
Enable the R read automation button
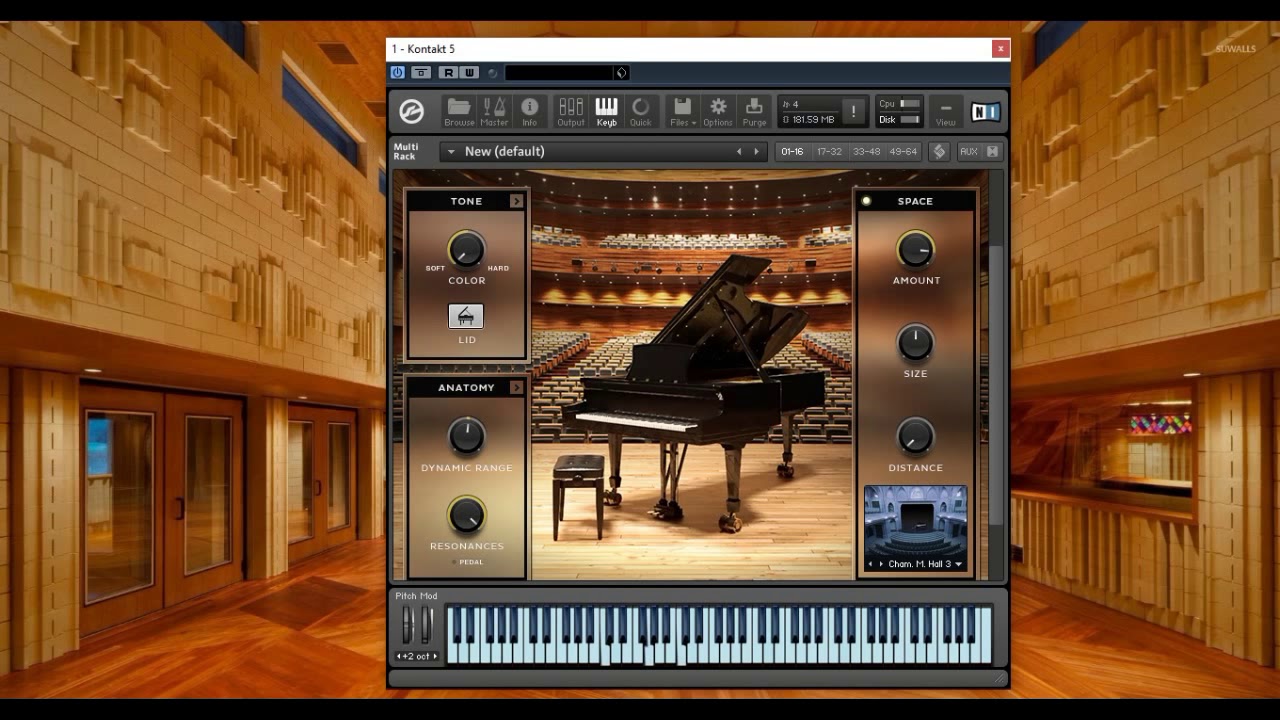click(448, 73)
